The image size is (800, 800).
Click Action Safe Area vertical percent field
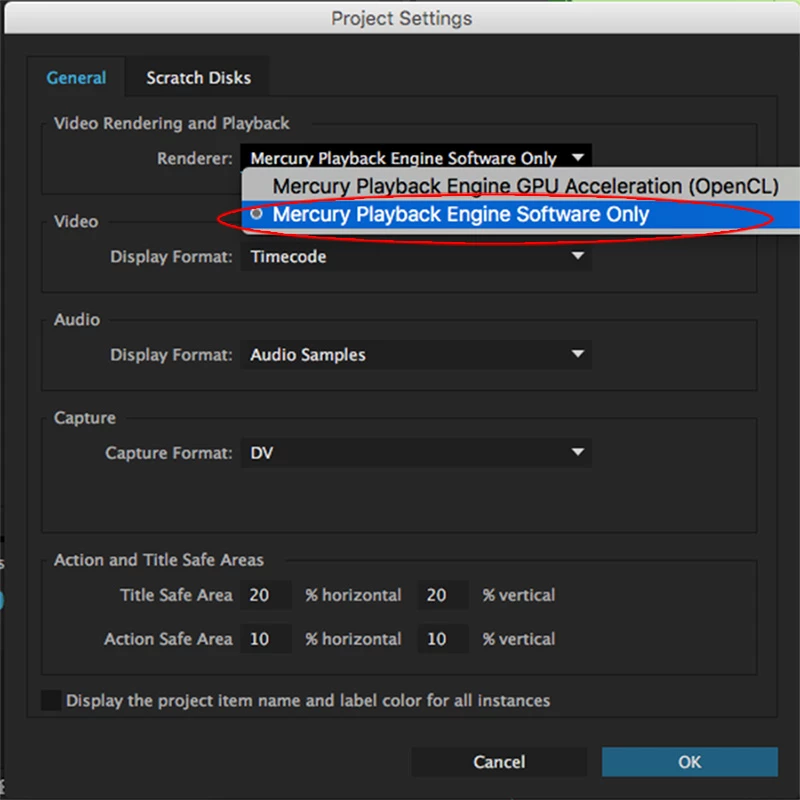coord(443,639)
